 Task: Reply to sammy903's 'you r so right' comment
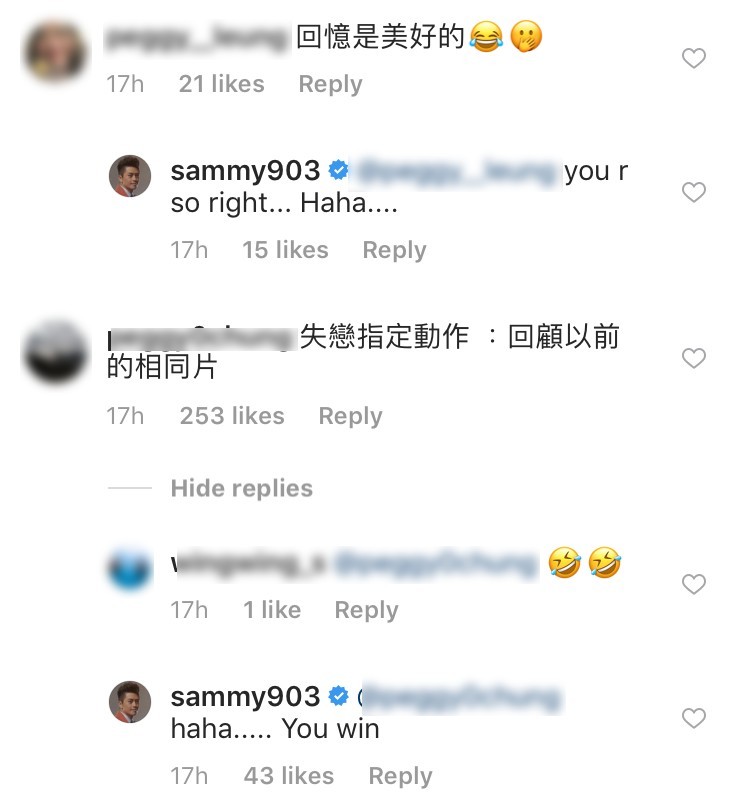pos(394,250)
